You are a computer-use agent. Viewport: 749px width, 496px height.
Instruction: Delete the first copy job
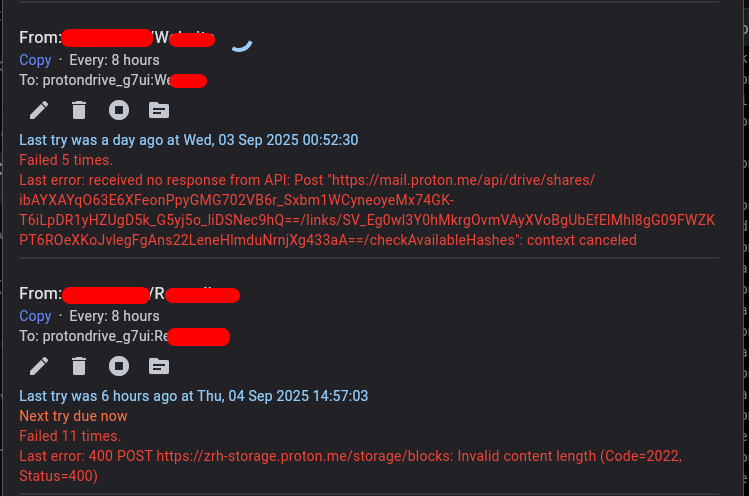click(79, 110)
